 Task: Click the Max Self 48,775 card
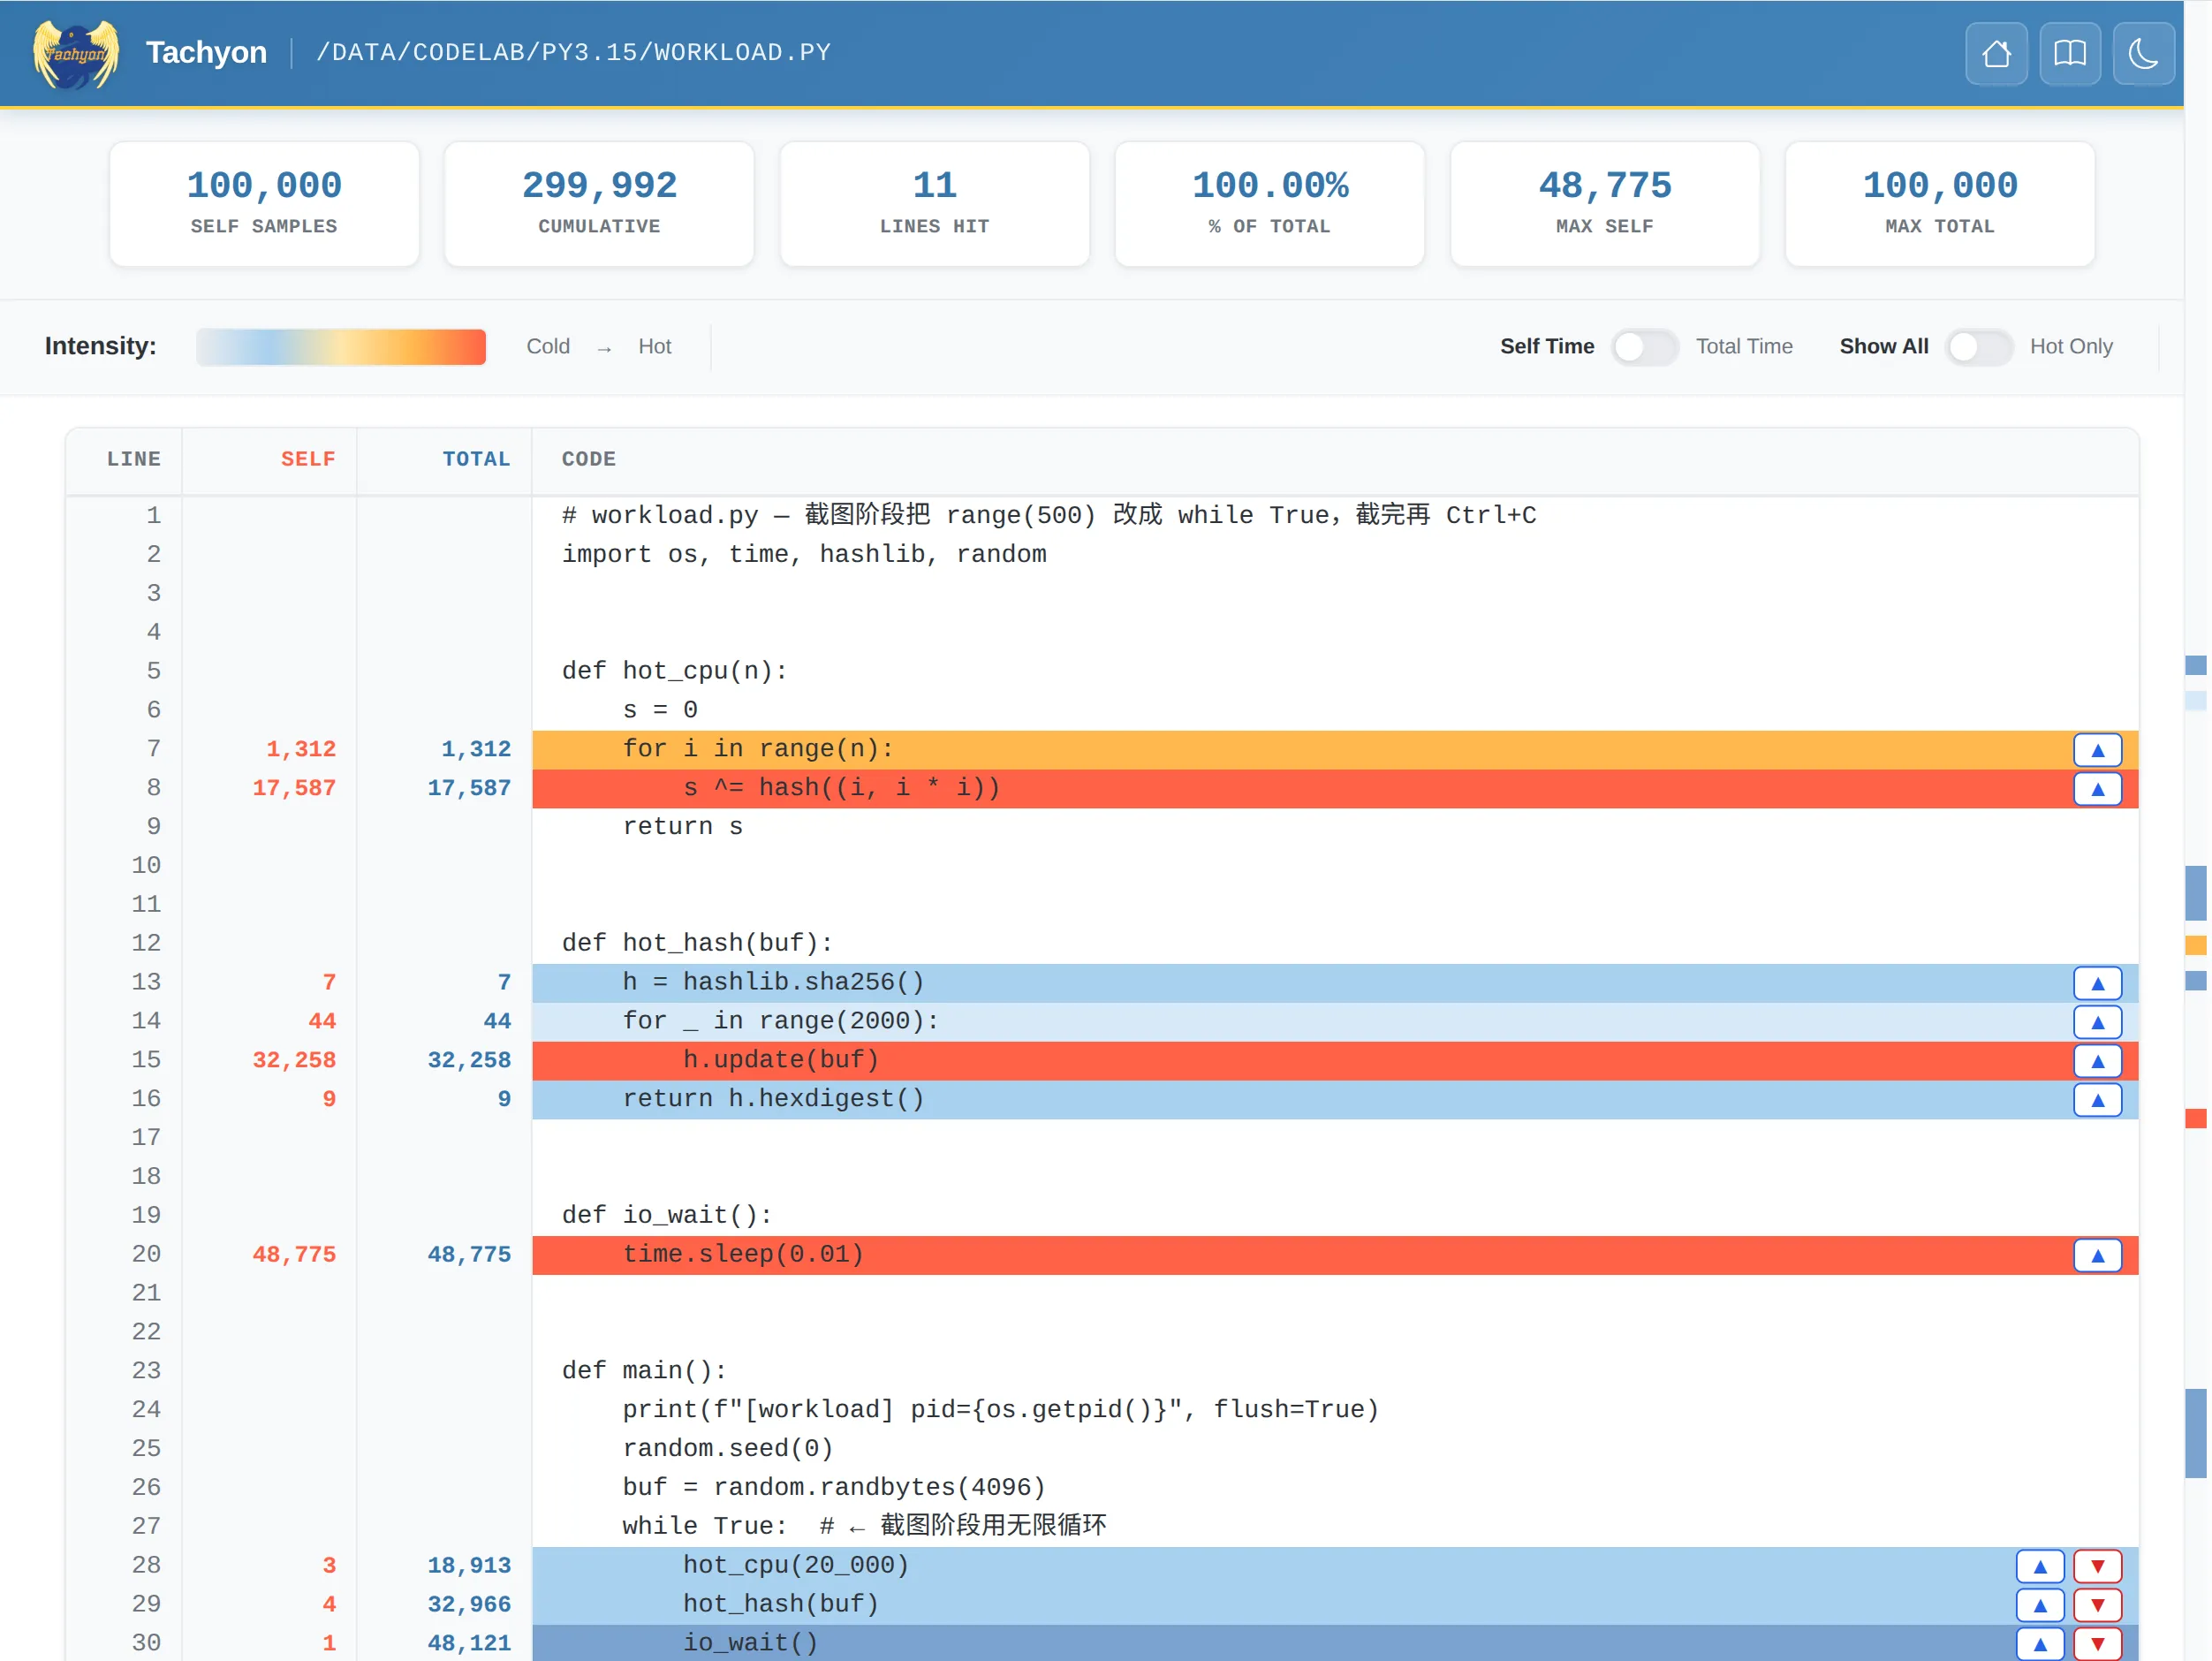click(1605, 204)
